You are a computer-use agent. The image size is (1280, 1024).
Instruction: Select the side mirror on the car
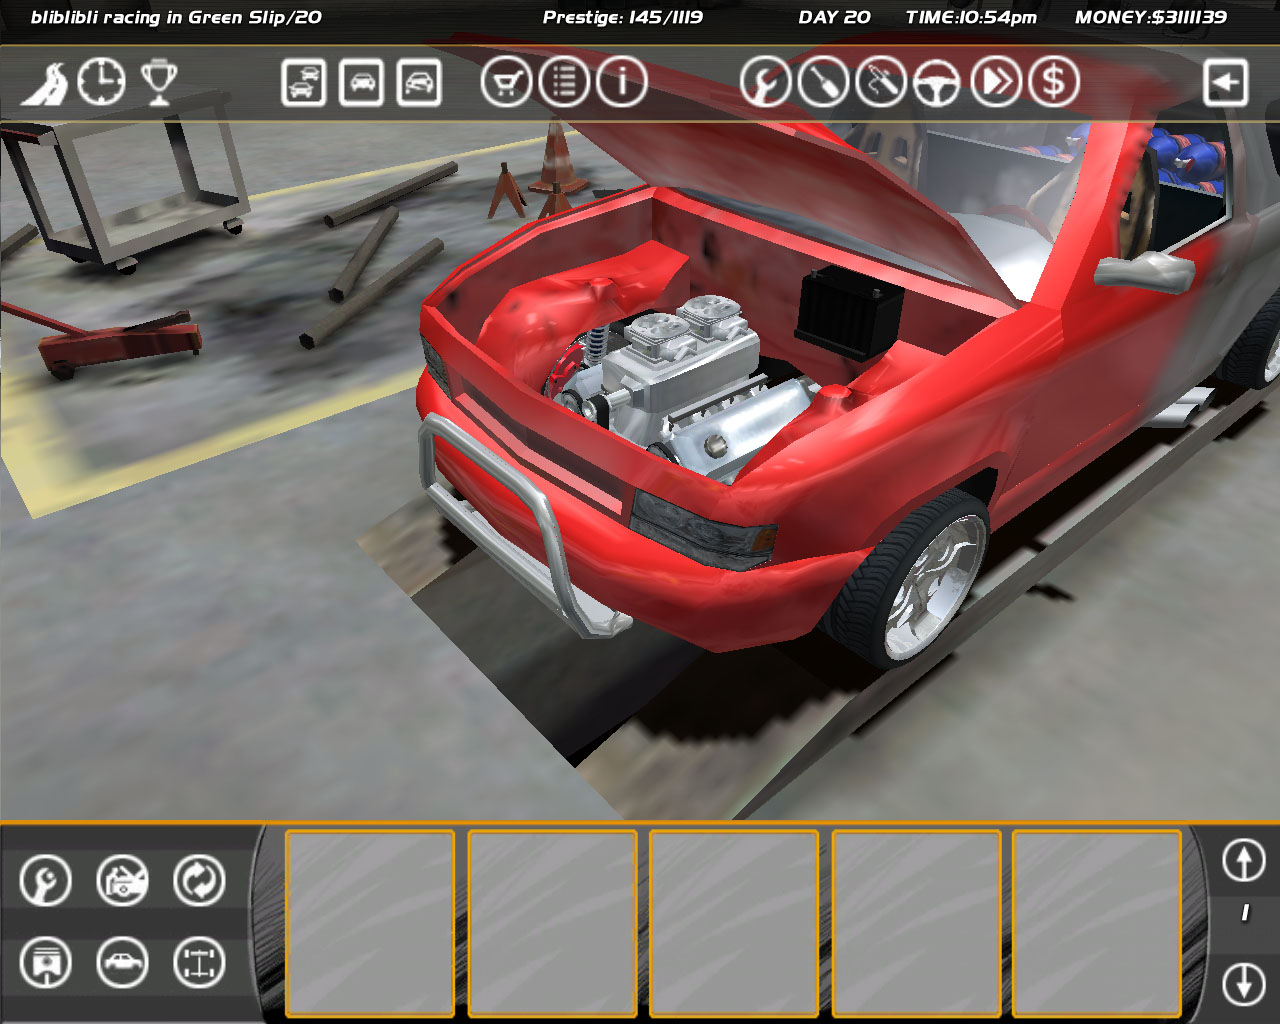[x=1145, y=270]
